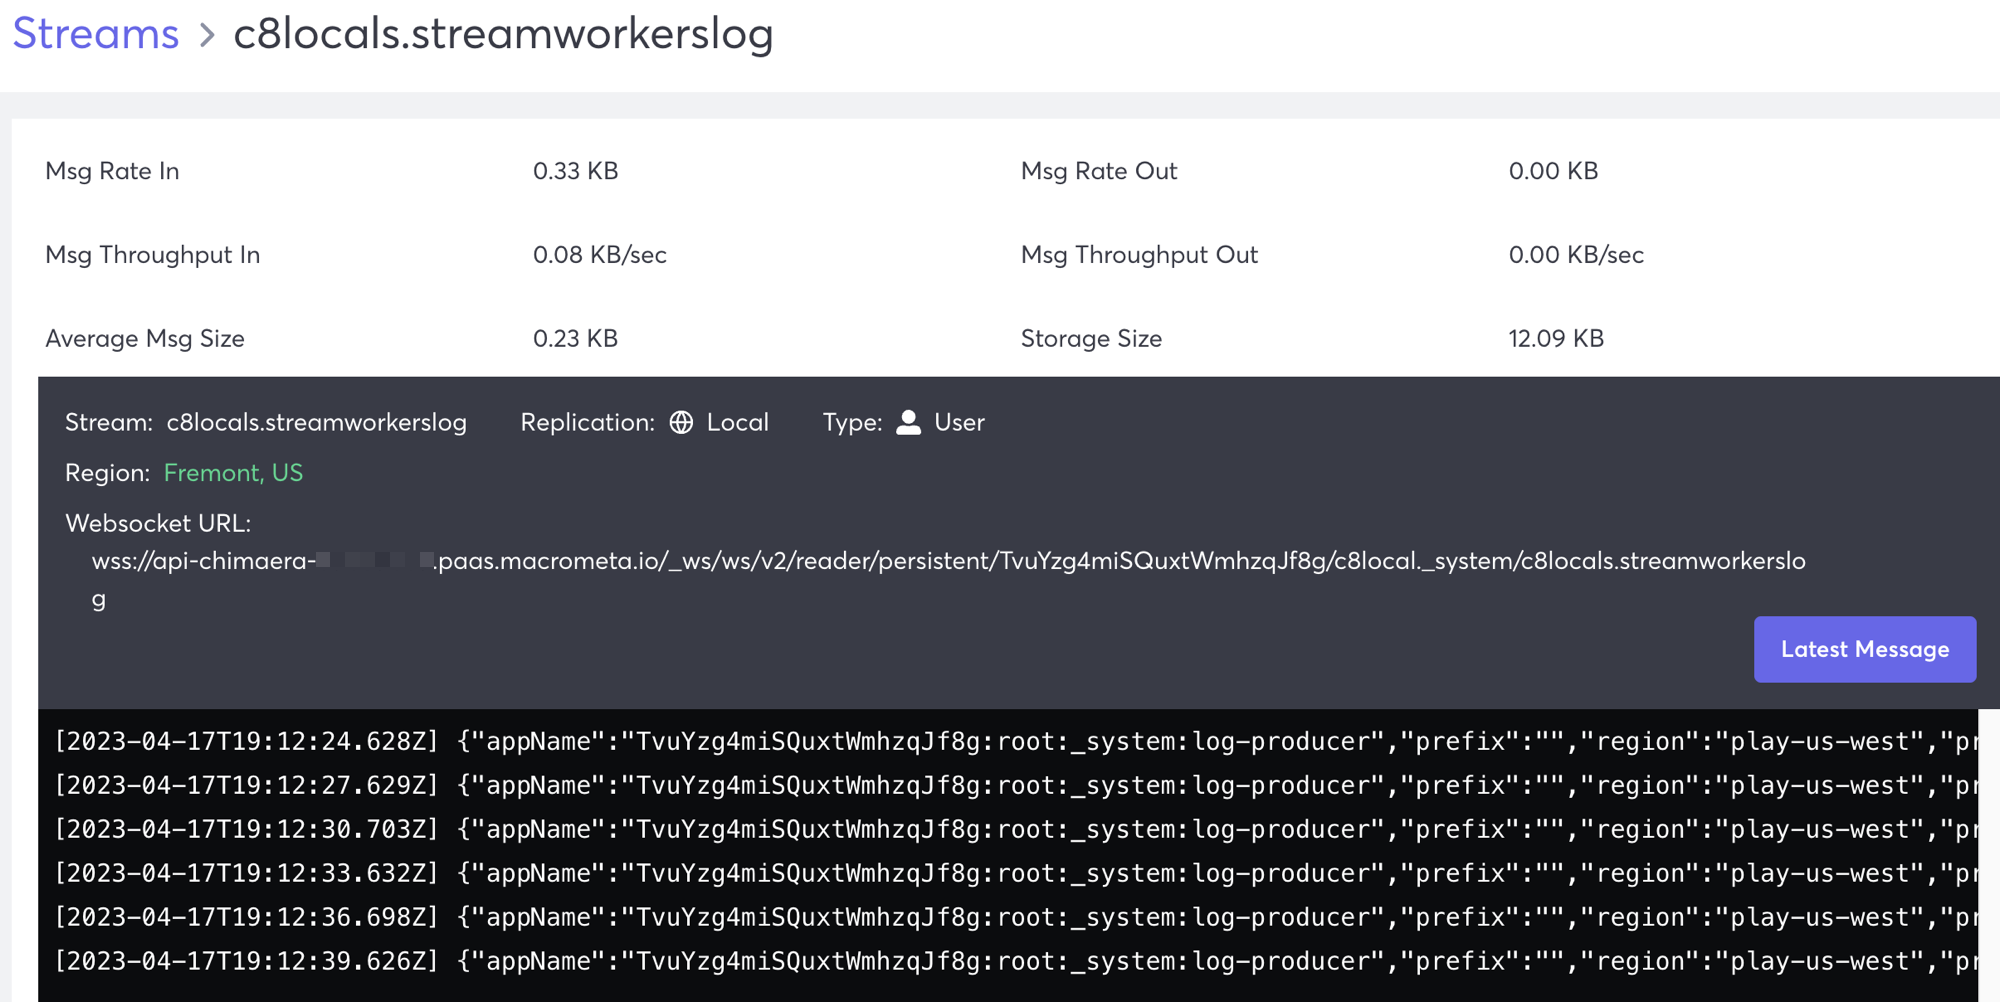Click the globe icon next to Replication

coord(683,423)
